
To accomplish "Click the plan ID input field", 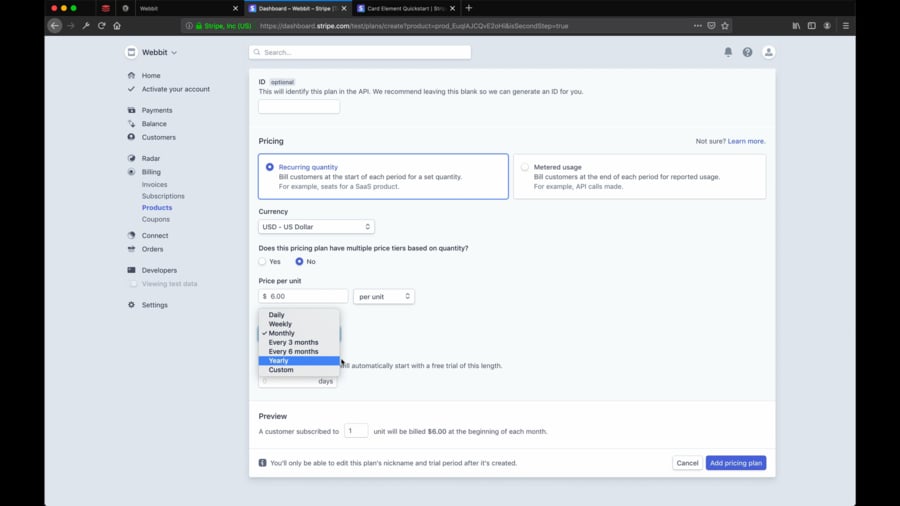I will [x=299, y=107].
